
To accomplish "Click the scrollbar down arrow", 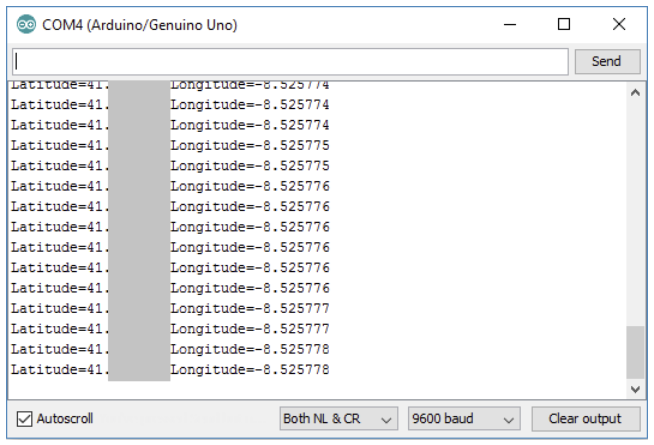I will tap(635, 388).
